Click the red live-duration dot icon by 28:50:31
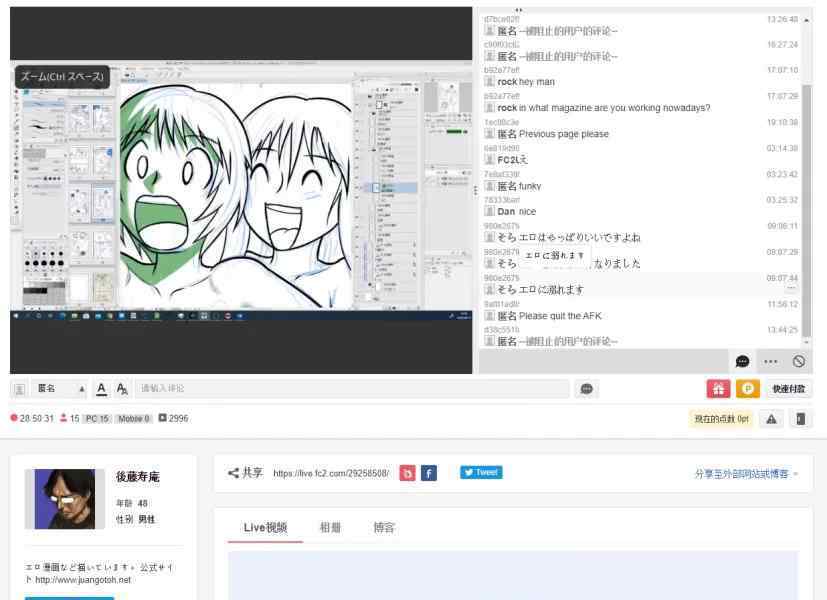This screenshot has height=600, width=827. 14,418
